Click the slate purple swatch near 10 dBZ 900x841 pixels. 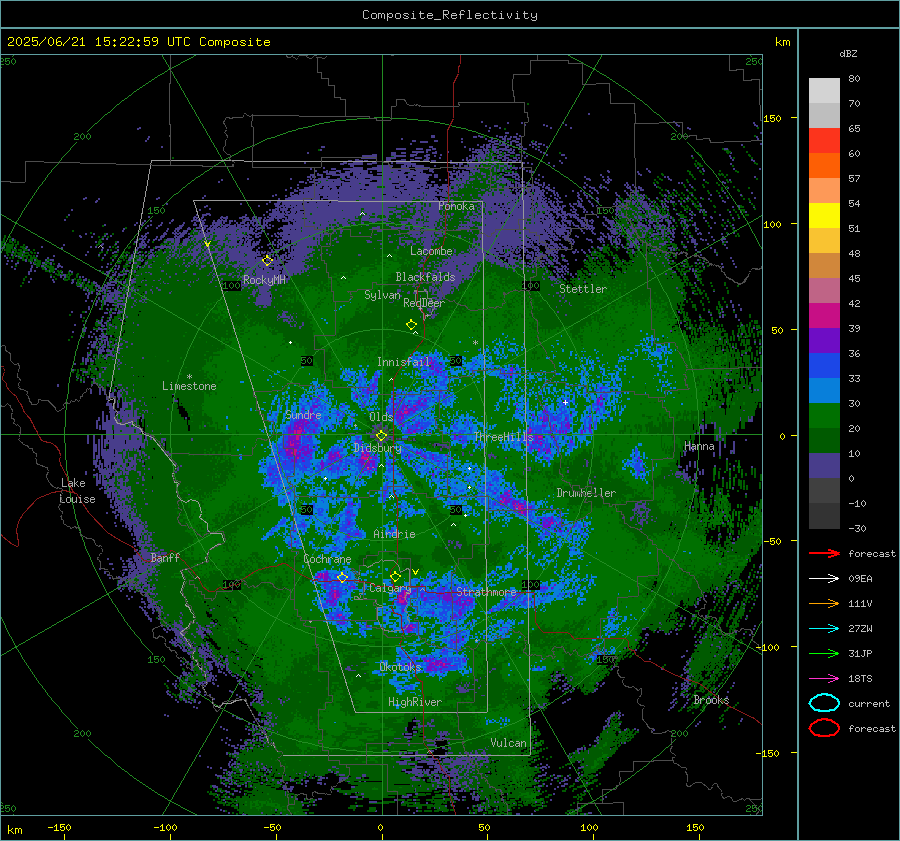pyautogui.click(x=824, y=465)
